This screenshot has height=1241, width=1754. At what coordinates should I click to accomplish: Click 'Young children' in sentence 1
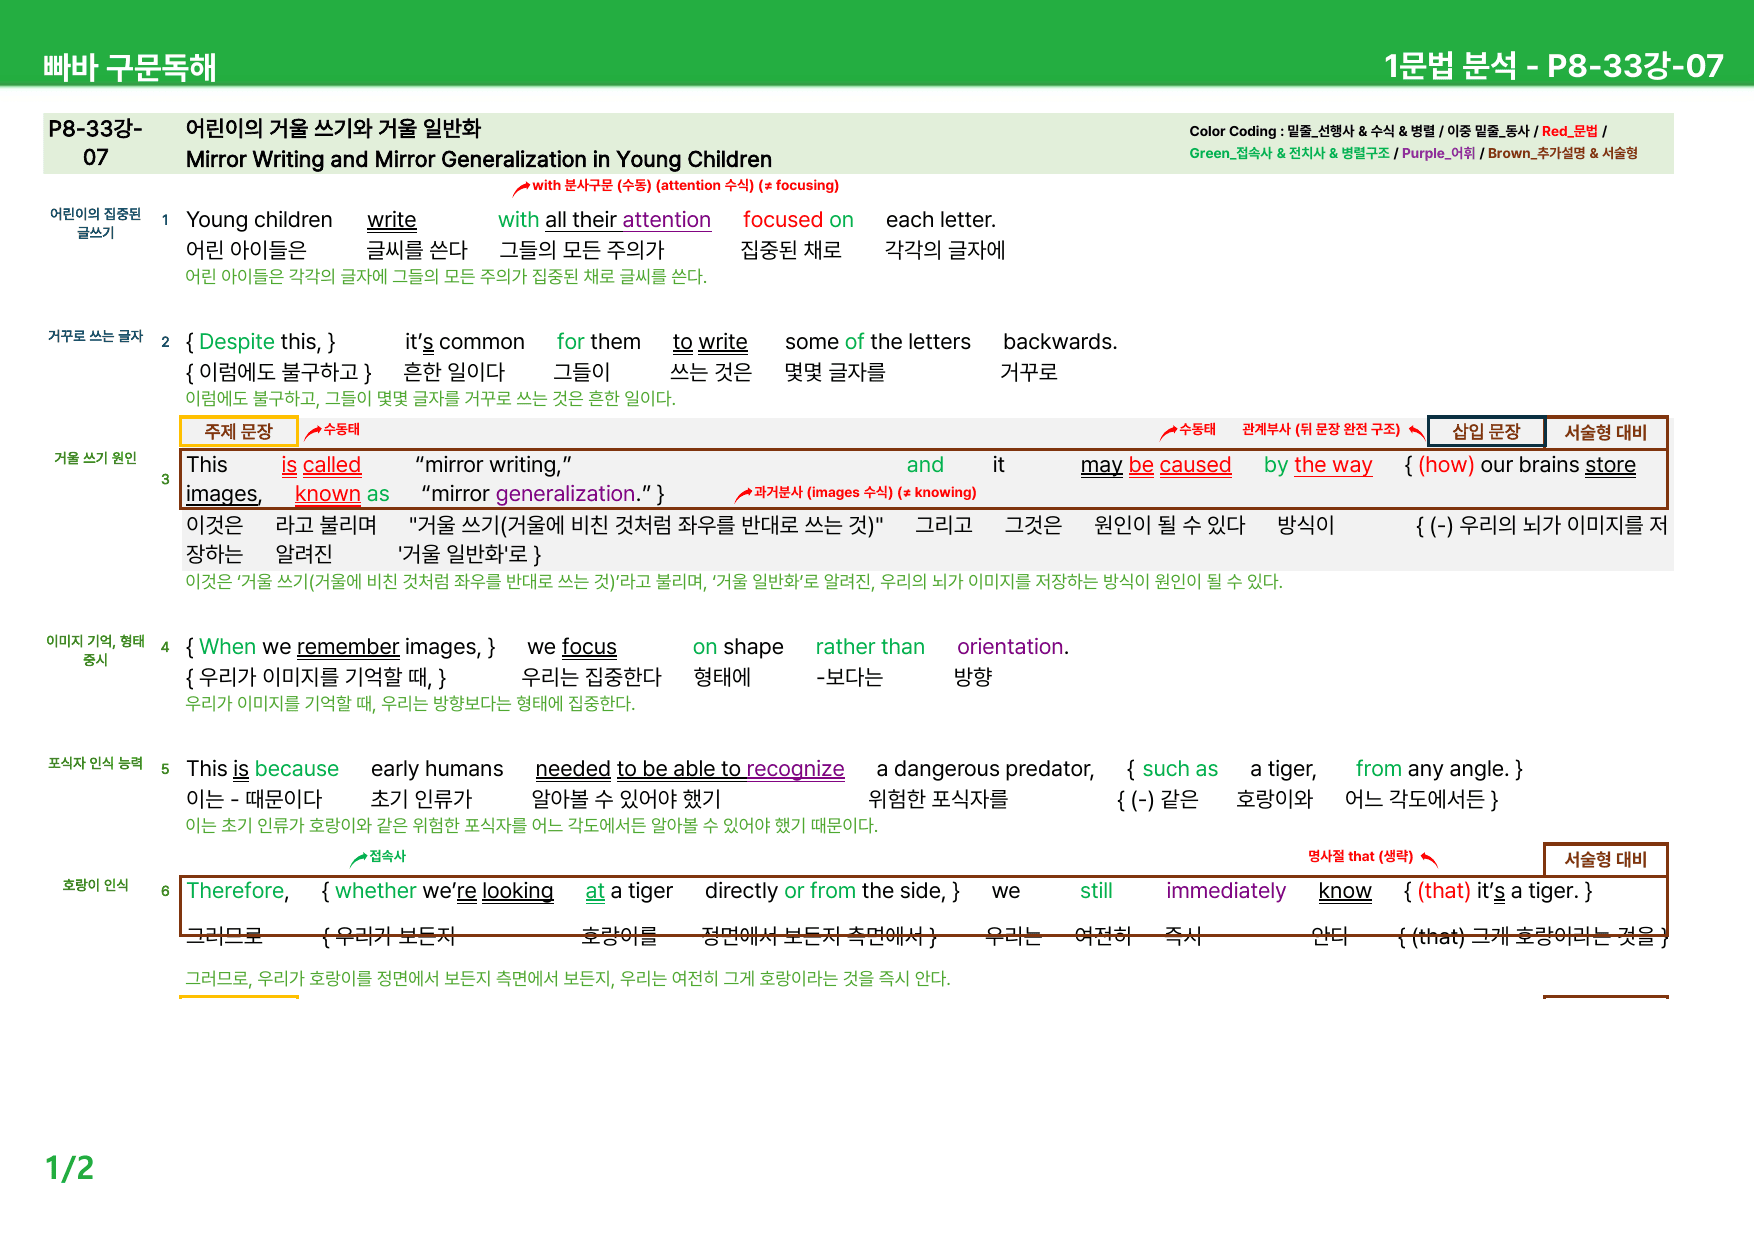click(259, 220)
